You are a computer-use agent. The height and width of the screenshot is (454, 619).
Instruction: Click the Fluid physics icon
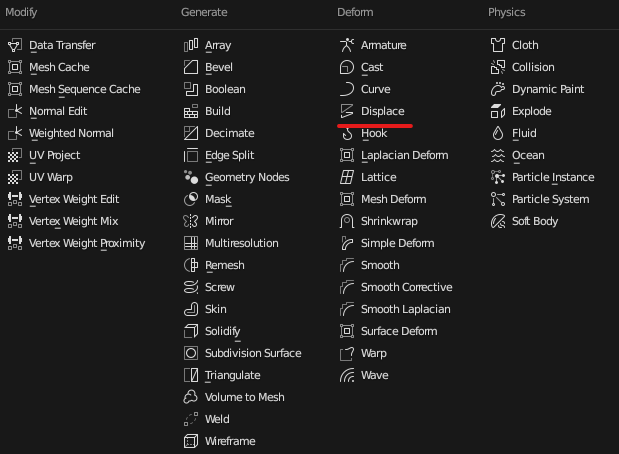(498, 133)
